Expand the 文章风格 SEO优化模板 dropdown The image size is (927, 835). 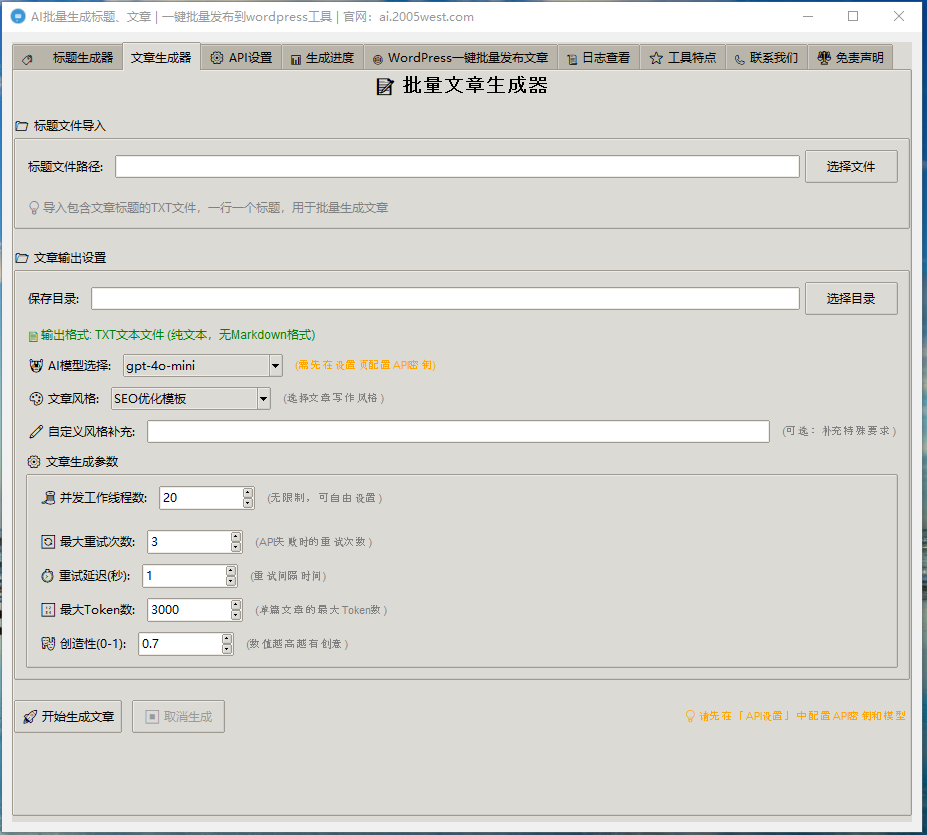point(263,399)
